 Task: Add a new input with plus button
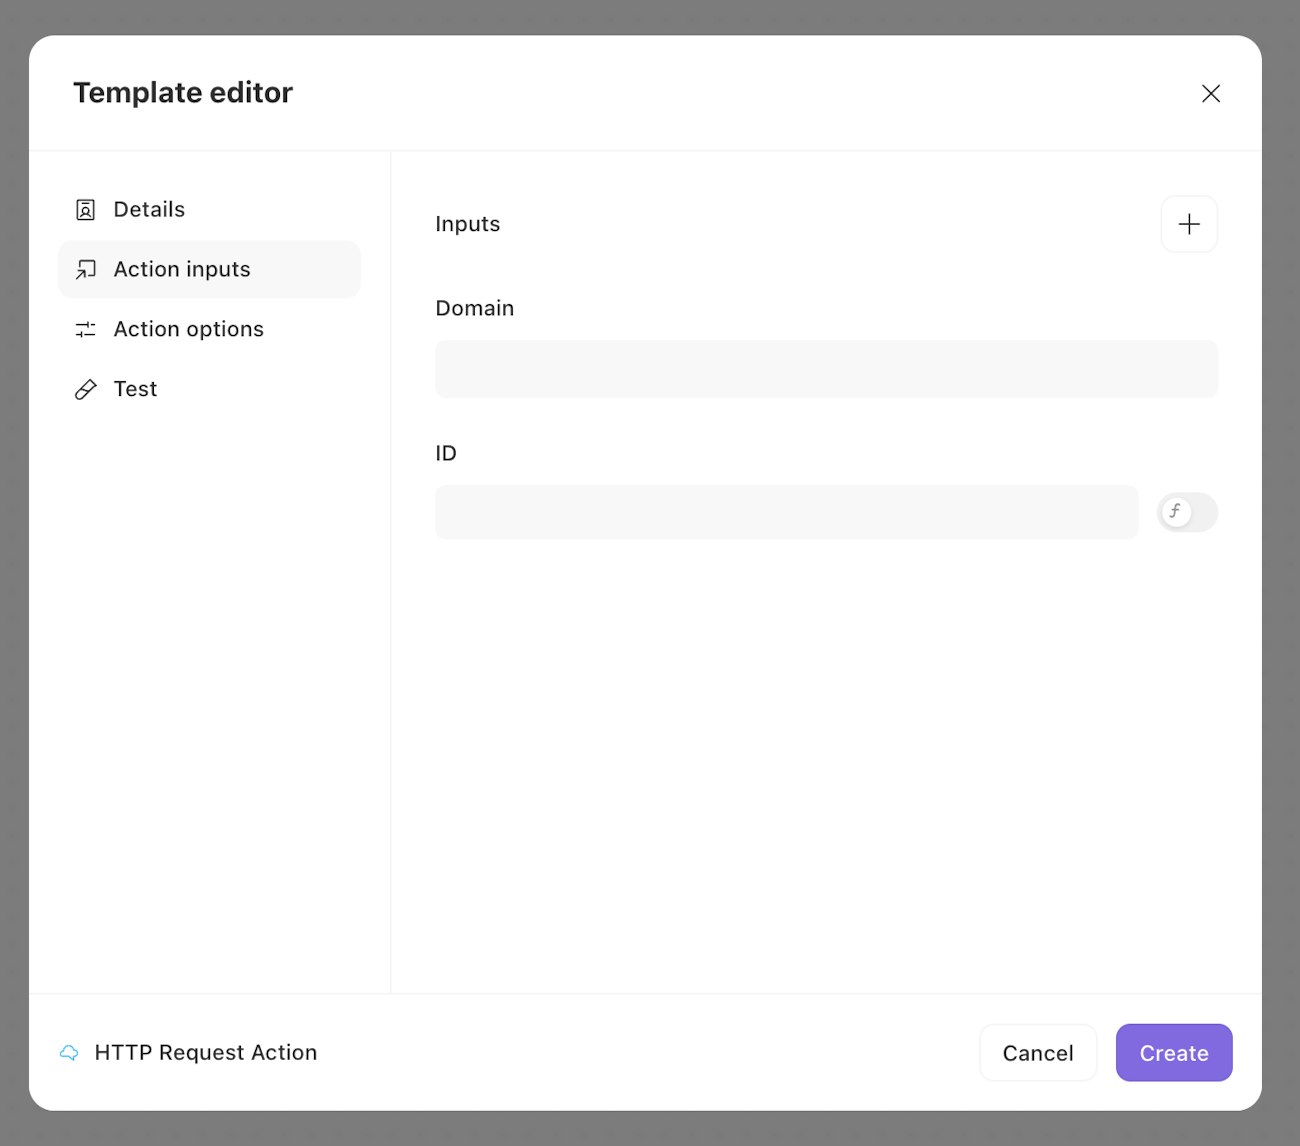click(x=1189, y=224)
